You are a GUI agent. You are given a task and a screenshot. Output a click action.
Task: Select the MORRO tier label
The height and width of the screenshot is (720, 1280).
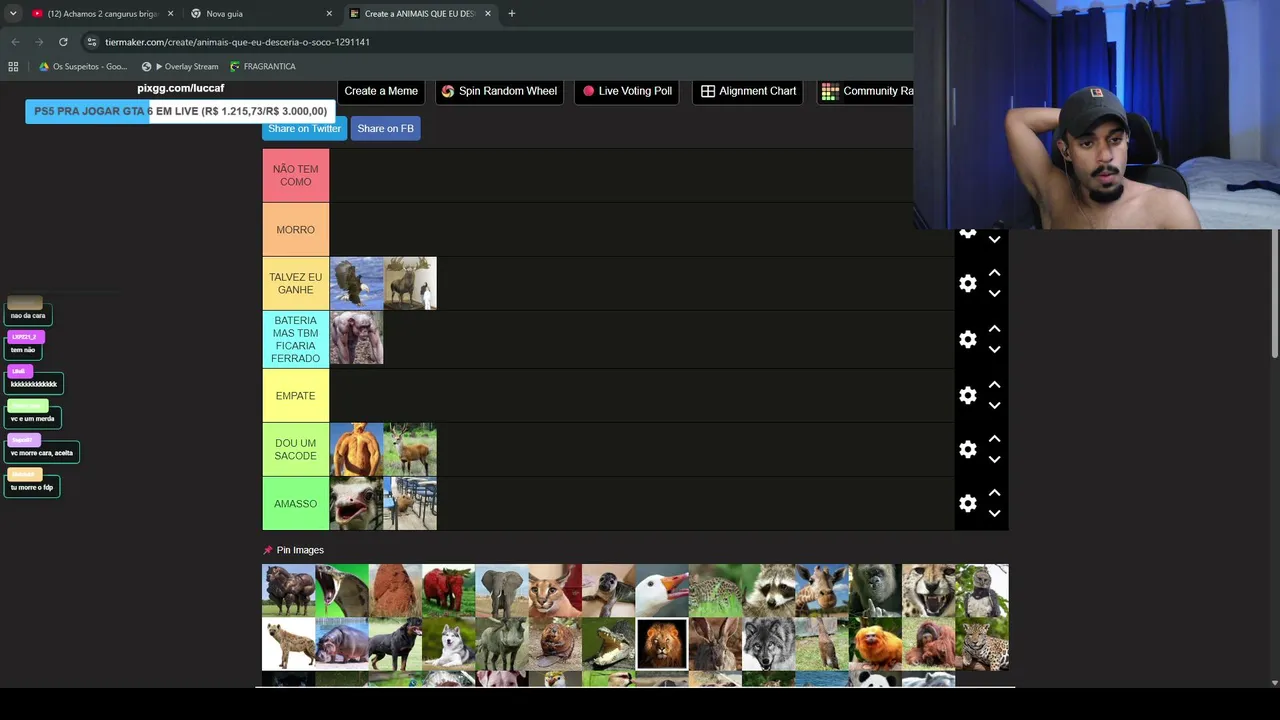click(296, 230)
